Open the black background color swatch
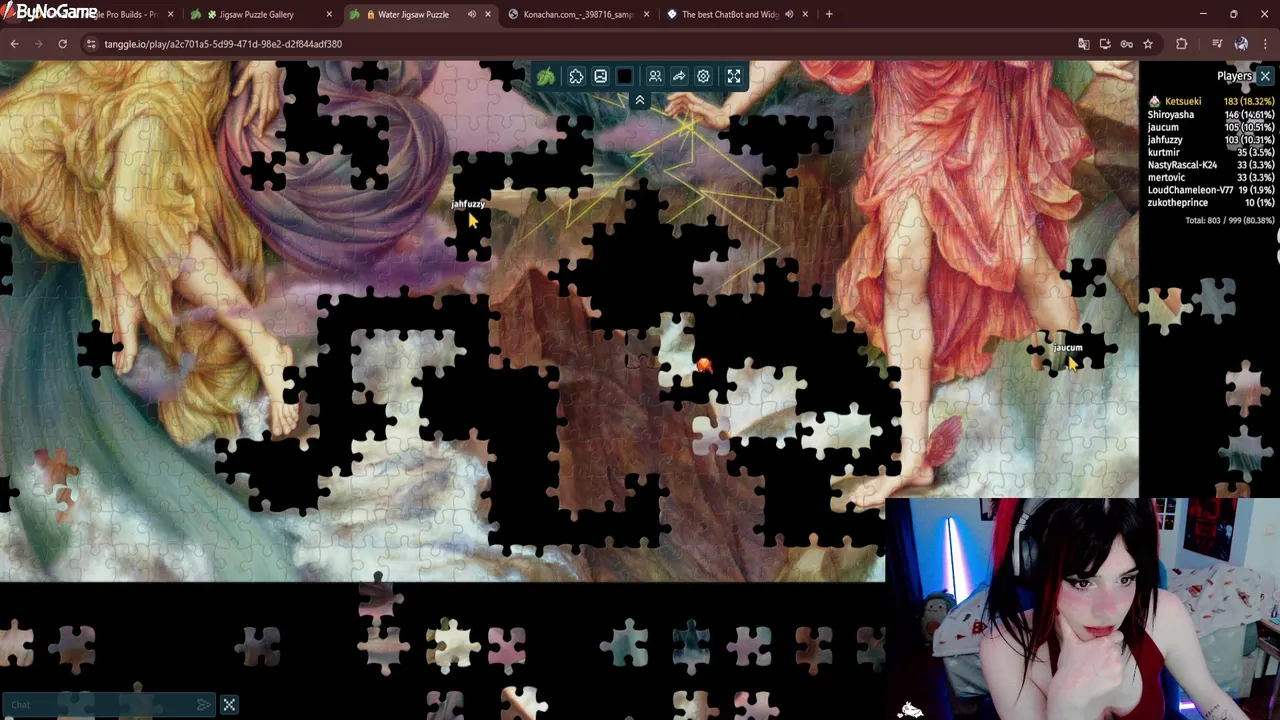The image size is (1280, 720). (x=625, y=76)
